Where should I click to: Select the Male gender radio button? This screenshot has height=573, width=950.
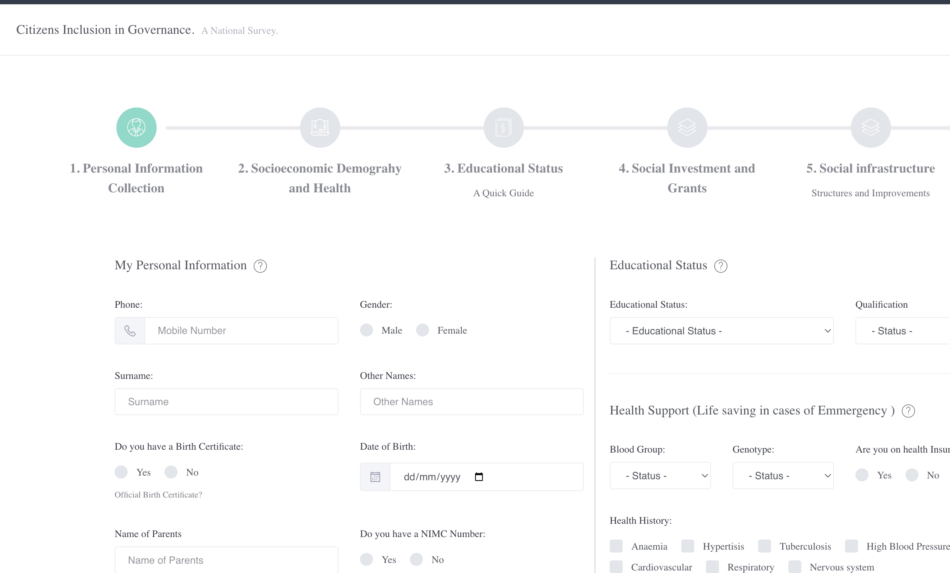pos(367,330)
